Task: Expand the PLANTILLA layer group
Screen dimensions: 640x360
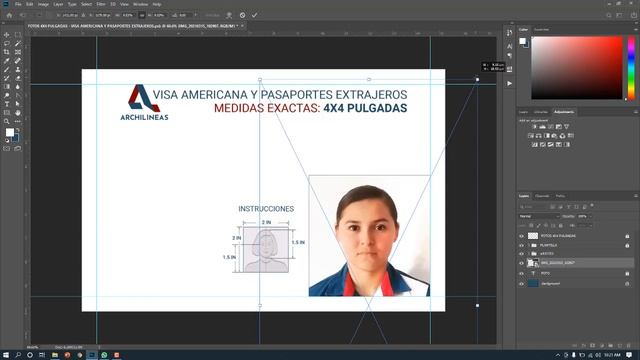Action: coord(529,246)
